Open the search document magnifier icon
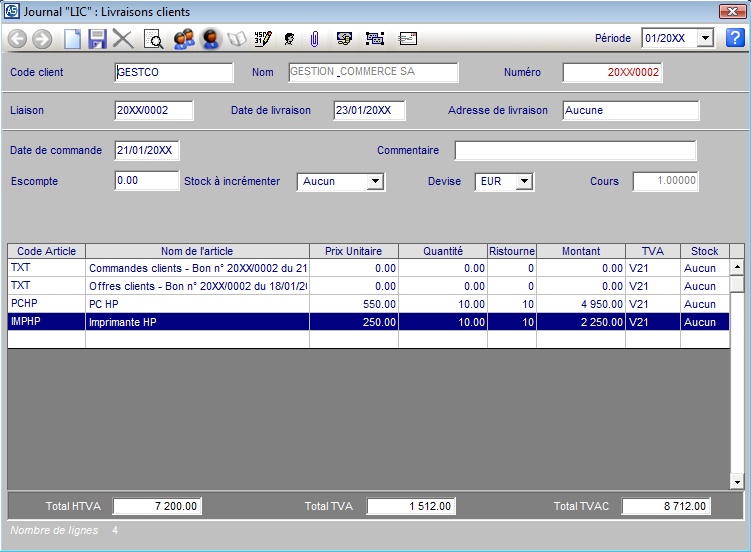The width and height of the screenshot is (751, 552). [x=153, y=39]
